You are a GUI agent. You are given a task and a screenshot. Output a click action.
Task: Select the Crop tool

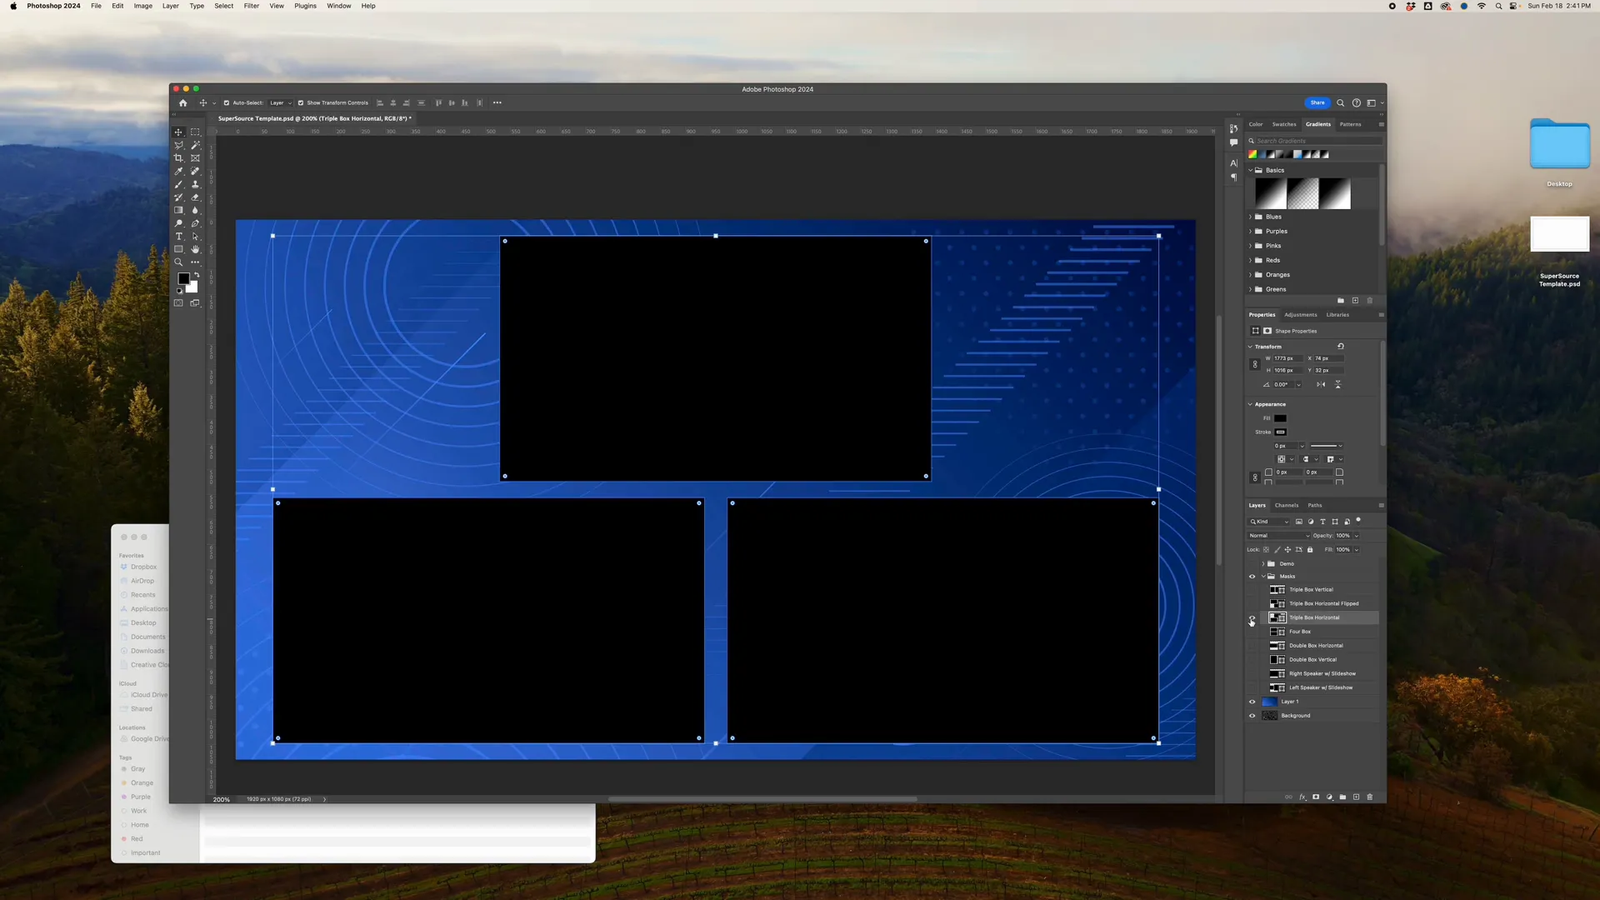coord(178,158)
